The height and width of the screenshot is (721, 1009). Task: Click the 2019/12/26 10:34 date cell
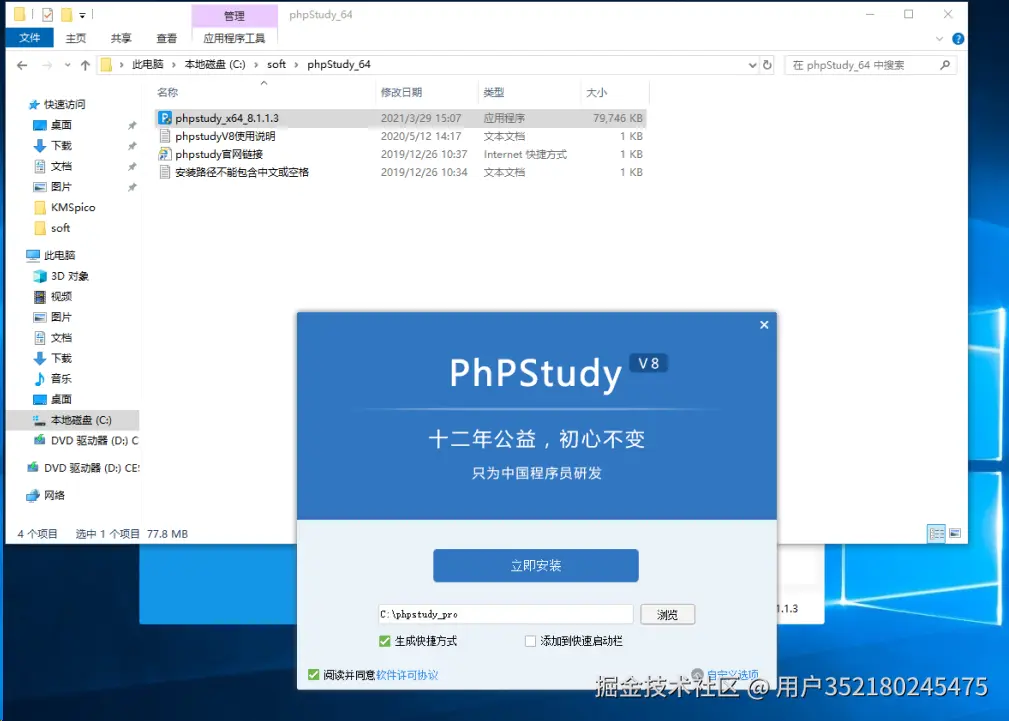click(424, 173)
